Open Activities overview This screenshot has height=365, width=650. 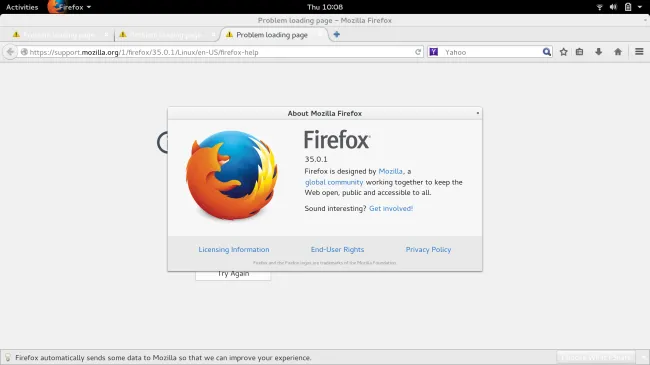pyautogui.click(x=22, y=7)
